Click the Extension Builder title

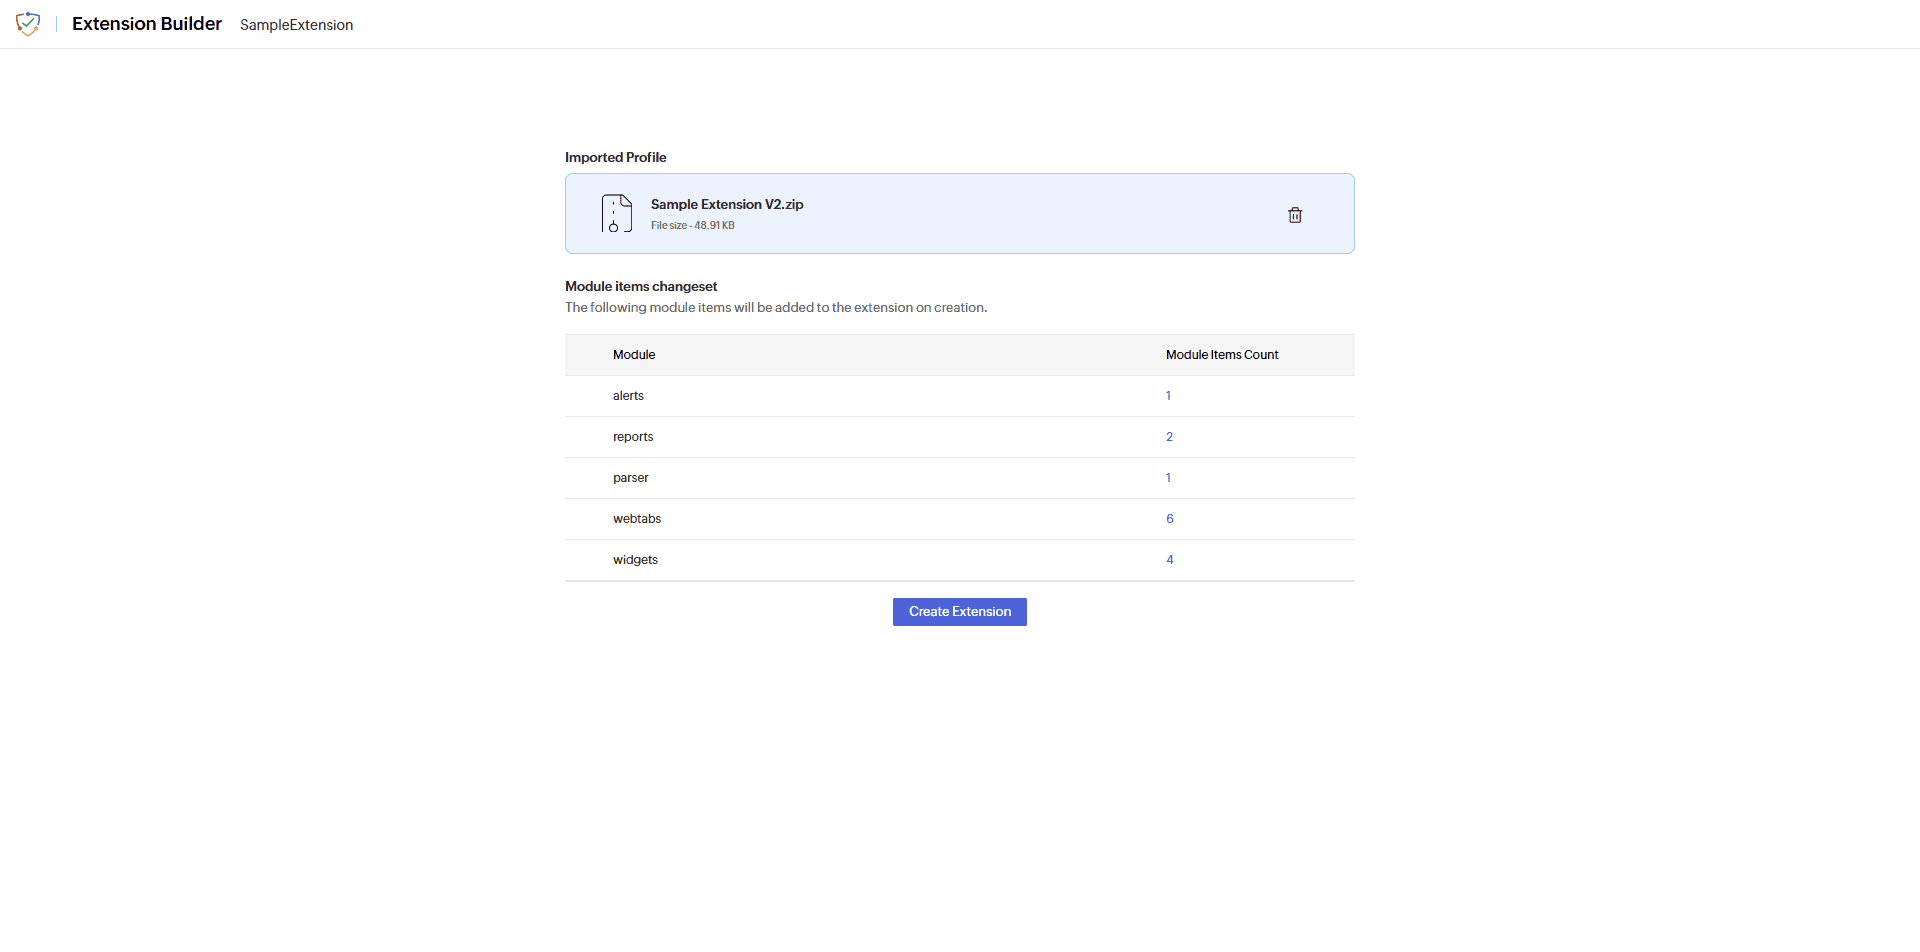coord(146,24)
